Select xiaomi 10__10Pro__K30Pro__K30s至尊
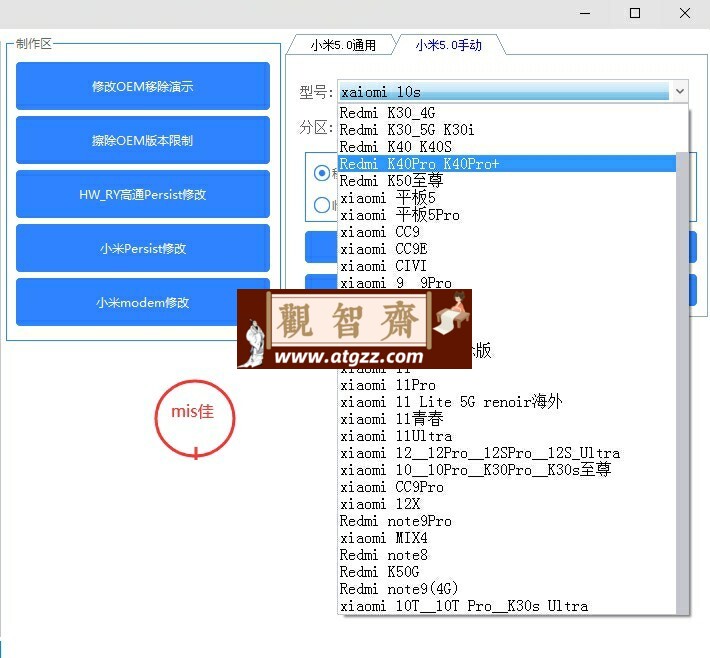Screen dimensions: 710x658 [x=507, y=470]
